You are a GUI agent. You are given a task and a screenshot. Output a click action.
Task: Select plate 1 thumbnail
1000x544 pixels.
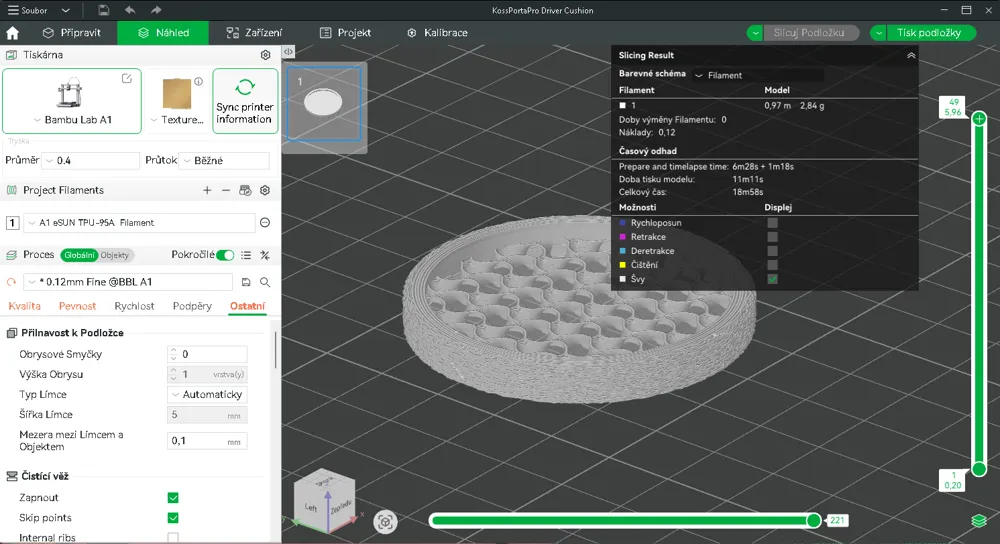[x=324, y=103]
